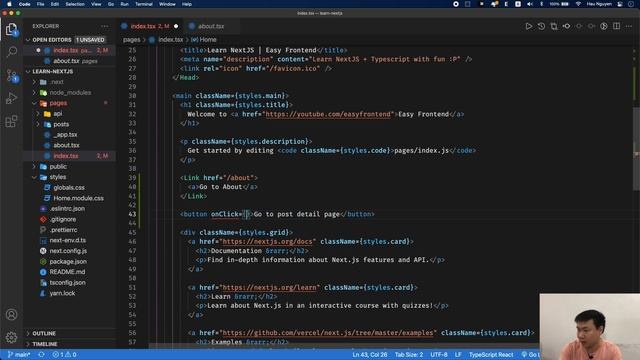Click the Synchronize Changes icon in status bar

click(41, 355)
